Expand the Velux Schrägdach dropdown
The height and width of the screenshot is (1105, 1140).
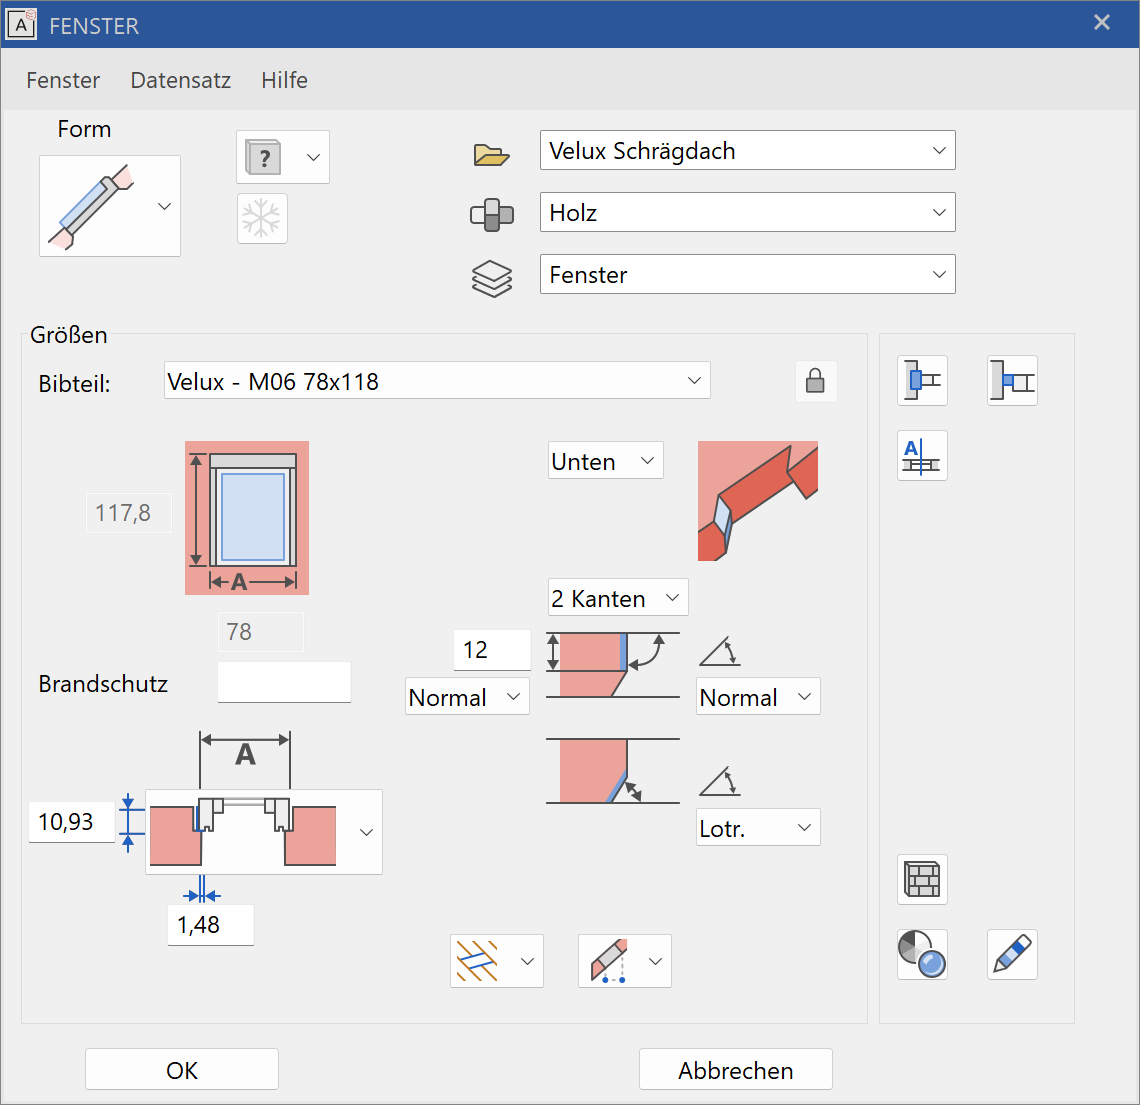(747, 150)
